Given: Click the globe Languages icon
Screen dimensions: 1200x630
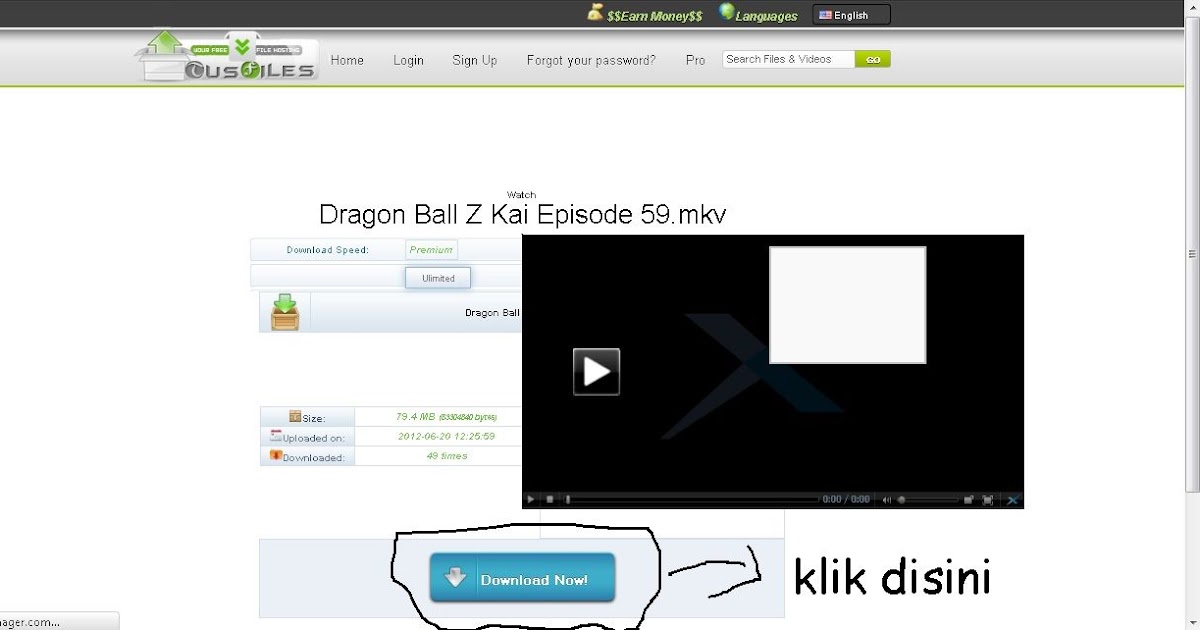Looking at the screenshot, I should pos(727,13).
